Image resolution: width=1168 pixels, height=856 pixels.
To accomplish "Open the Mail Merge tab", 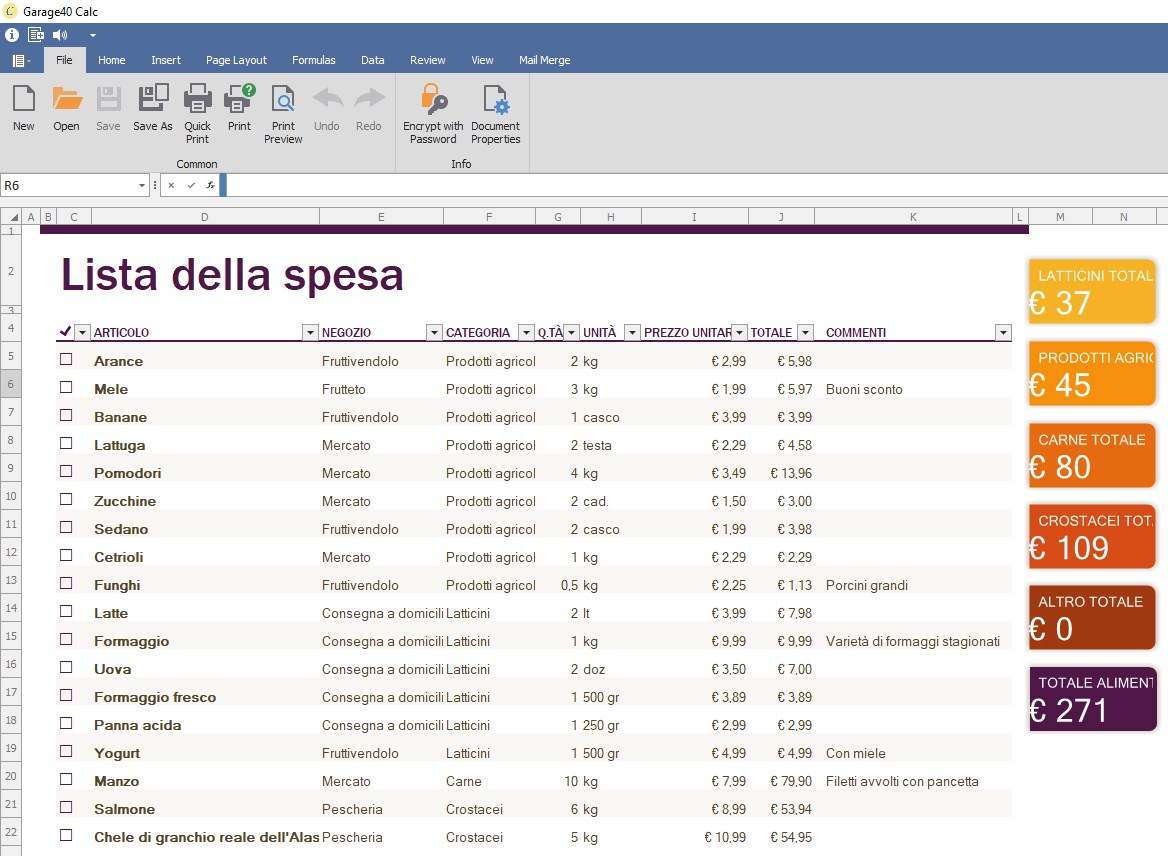I will 545,60.
